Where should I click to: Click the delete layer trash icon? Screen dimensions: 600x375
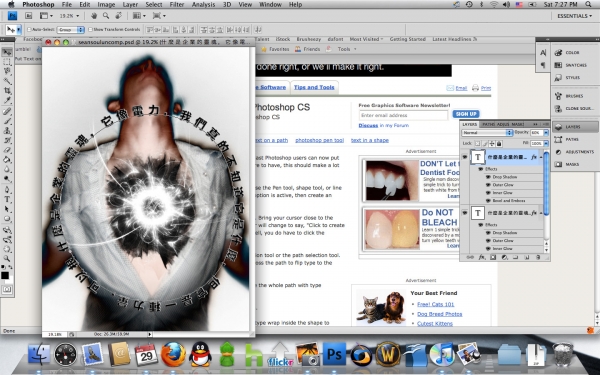[x=538, y=258]
